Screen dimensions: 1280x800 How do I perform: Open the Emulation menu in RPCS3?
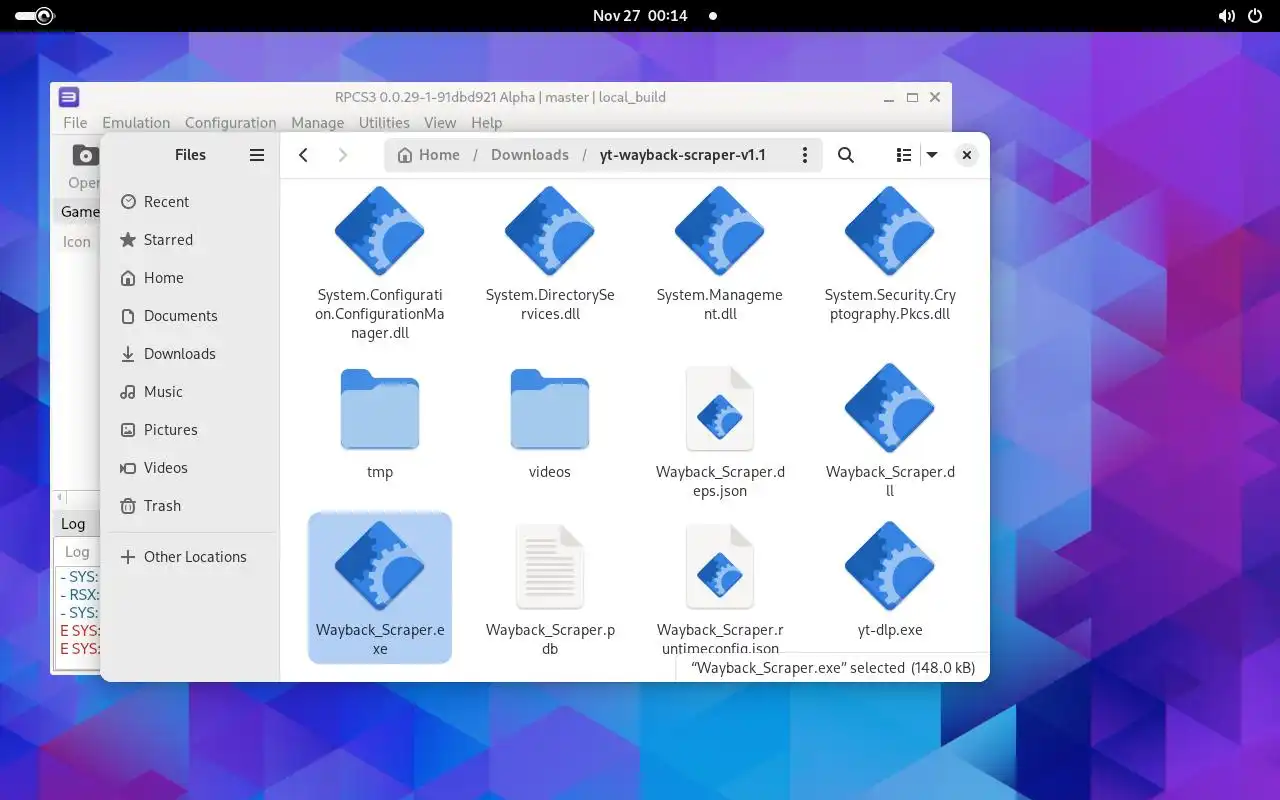136,123
